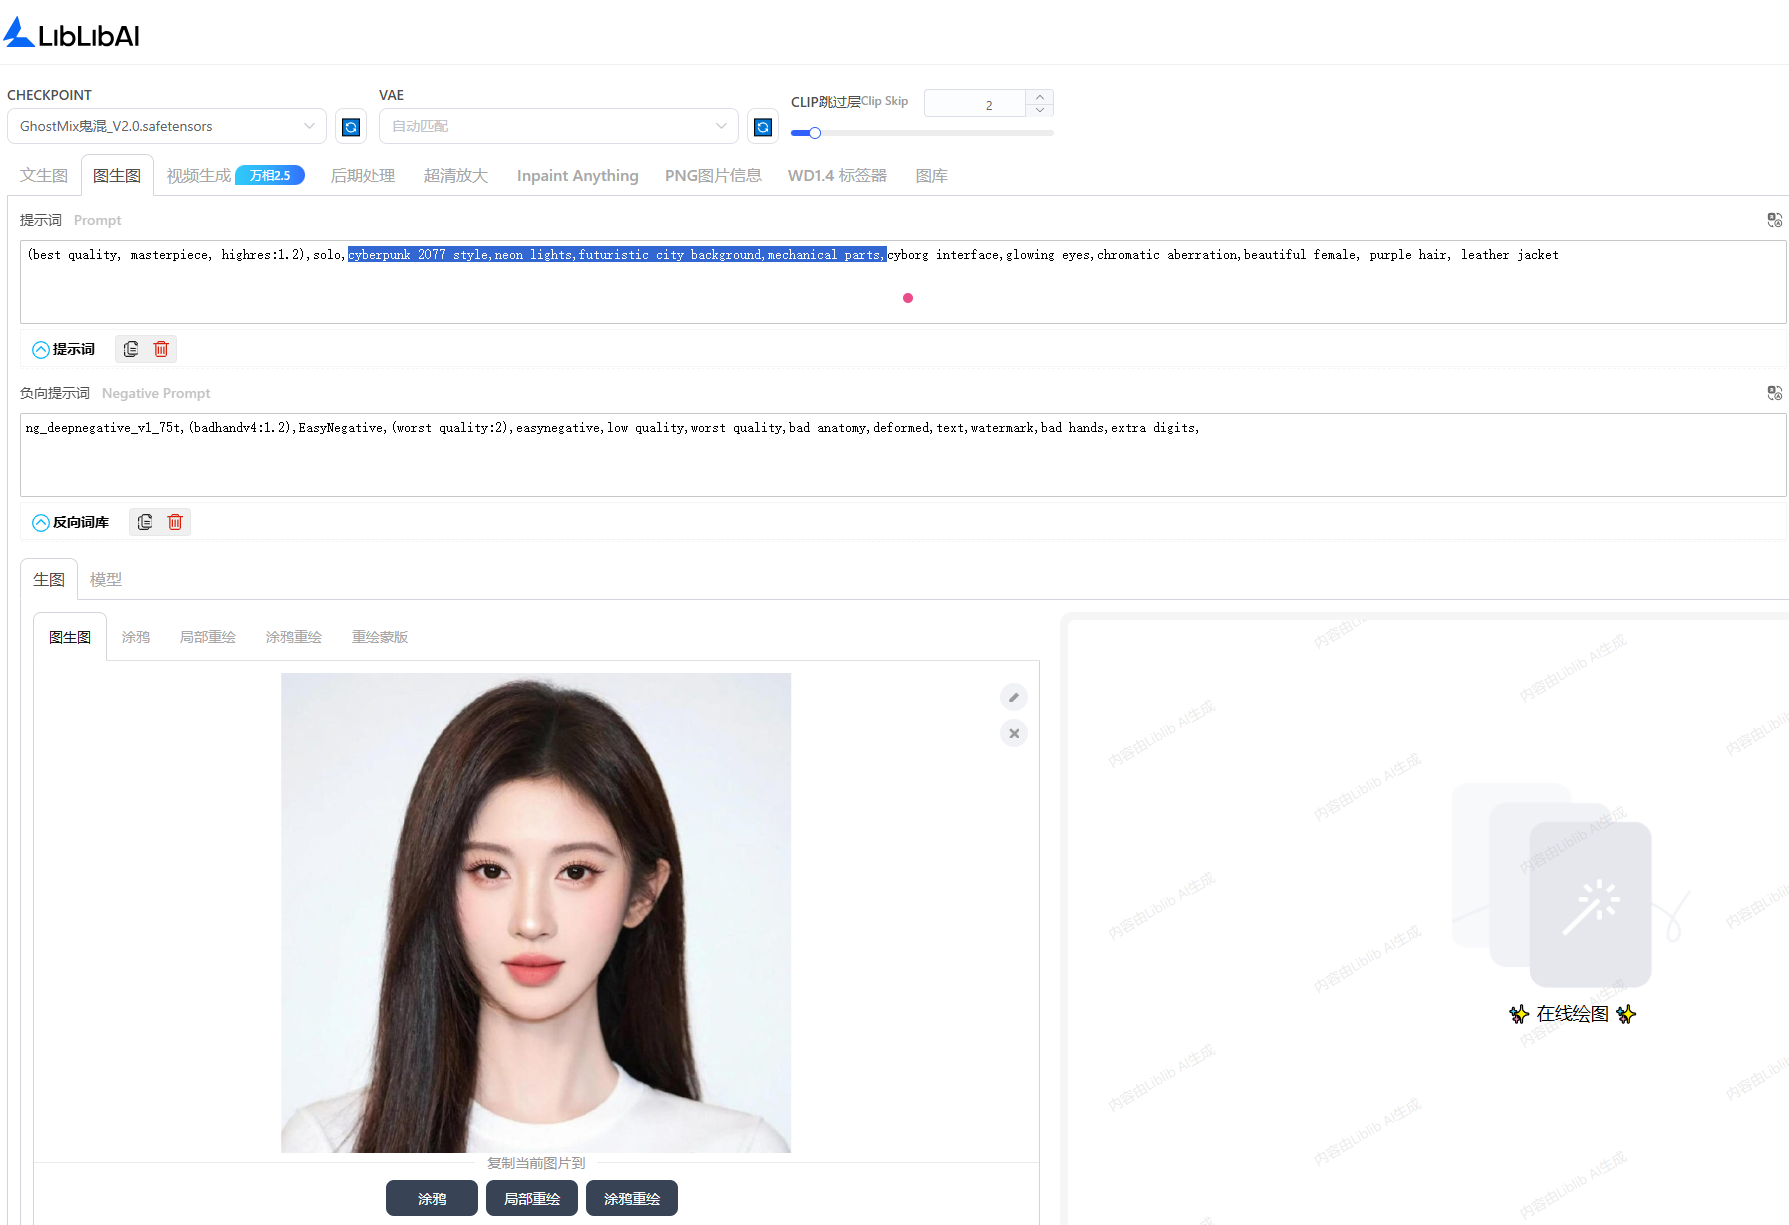Viewport: 1789px width, 1225px height.
Task: Click the LibLibAI logo
Action: pos(72,34)
